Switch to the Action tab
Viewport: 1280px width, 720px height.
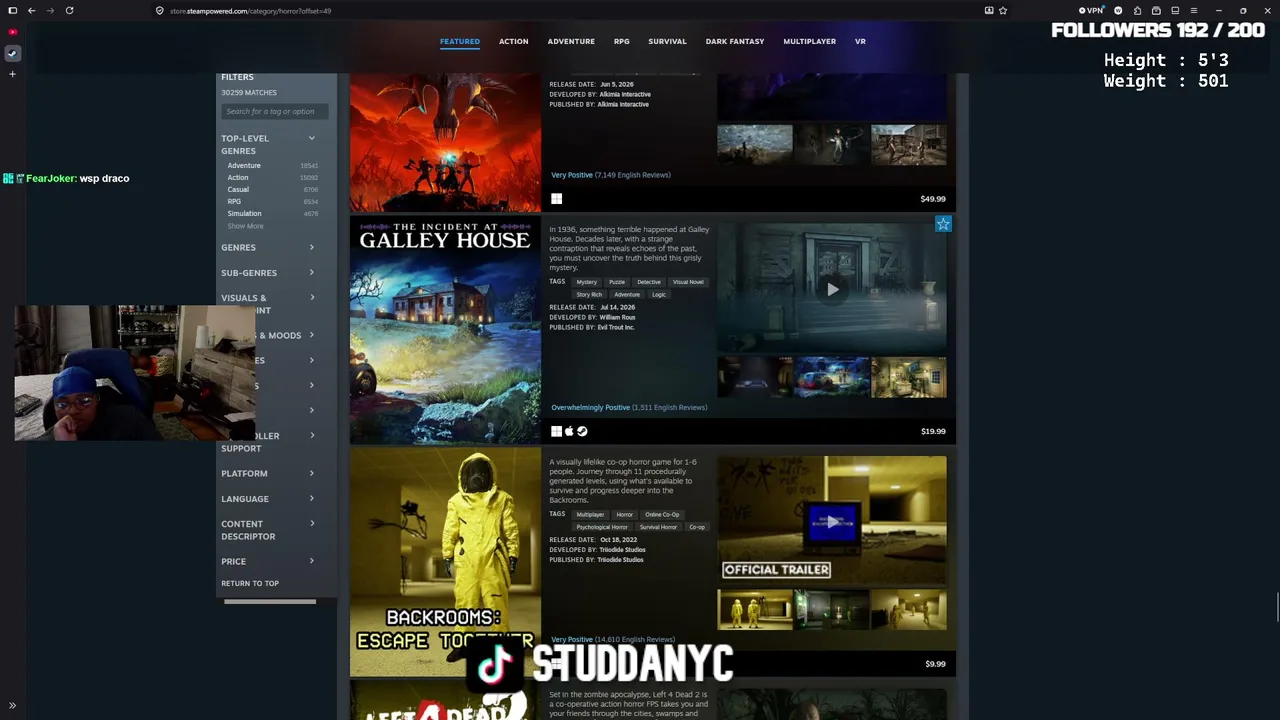(514, 41)
